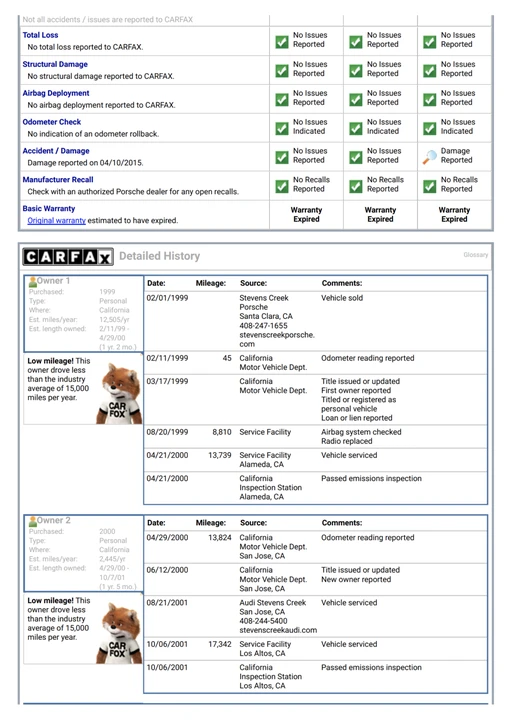Click the CARFAX logo in Detailed History header
The height and width of the screenshot is (720, 515).
(68, 257)
